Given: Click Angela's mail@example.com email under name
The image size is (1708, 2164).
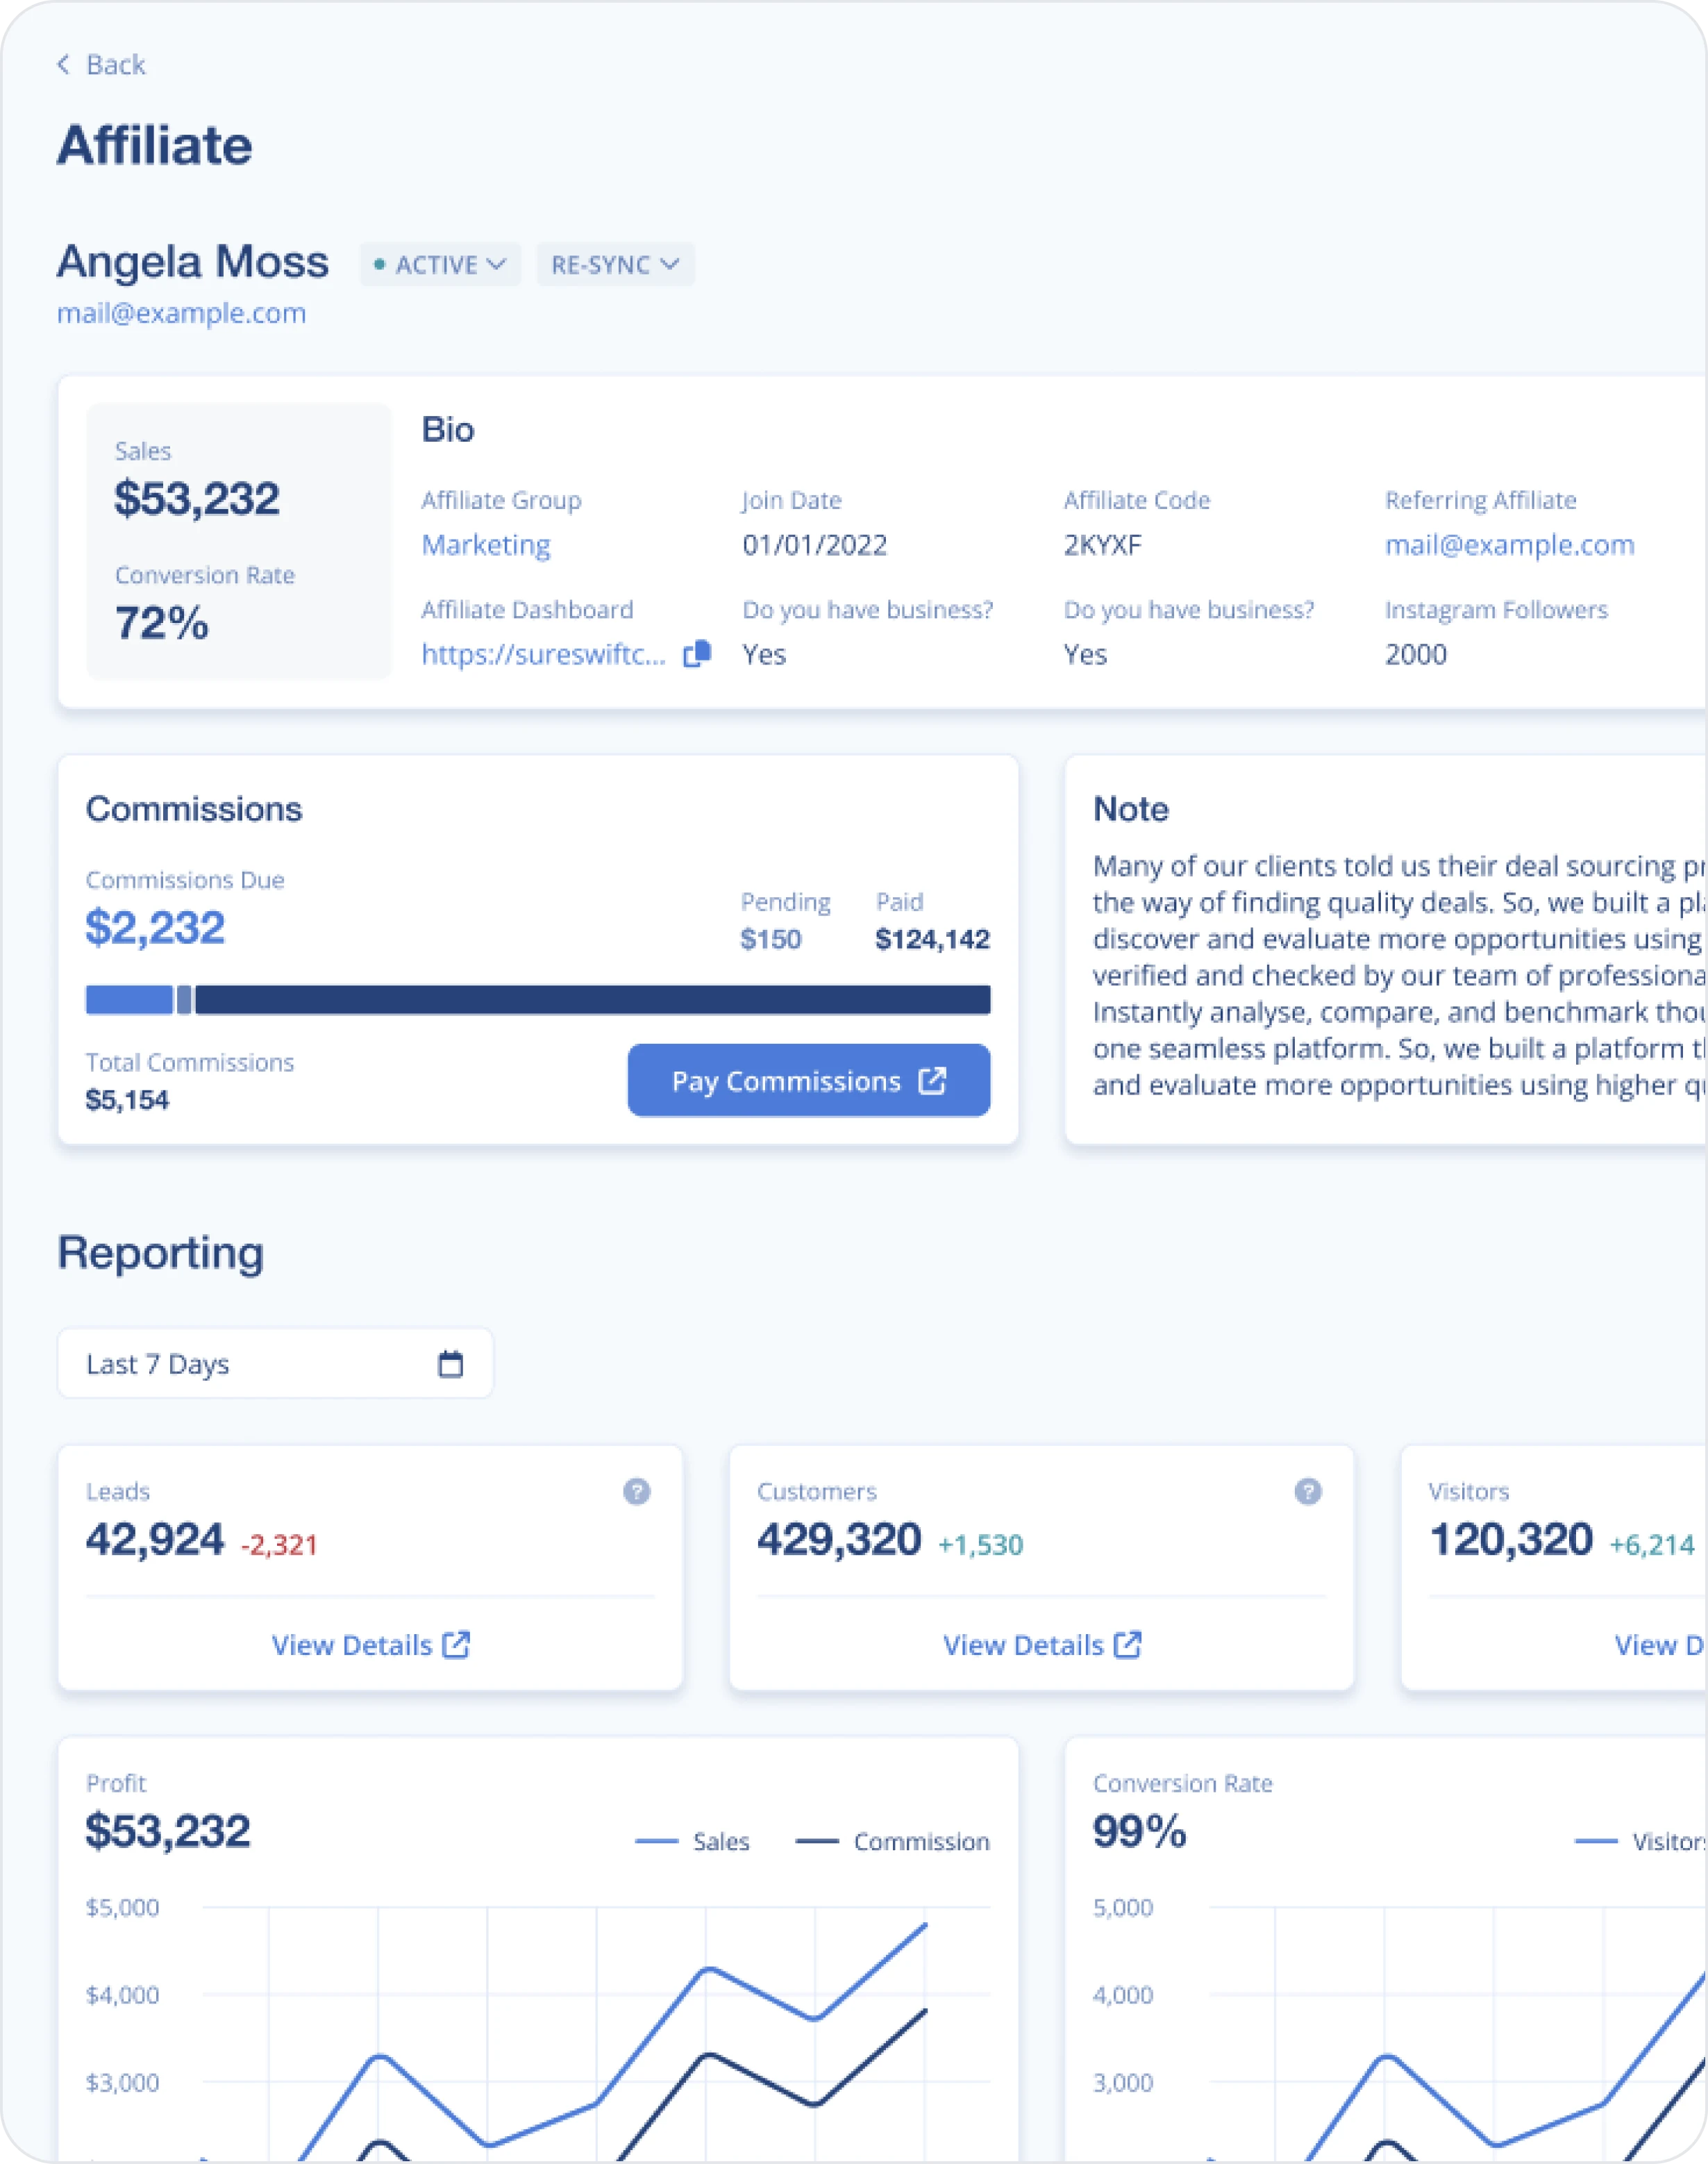Looking at the screenshot, I should [x=181, y=313].
